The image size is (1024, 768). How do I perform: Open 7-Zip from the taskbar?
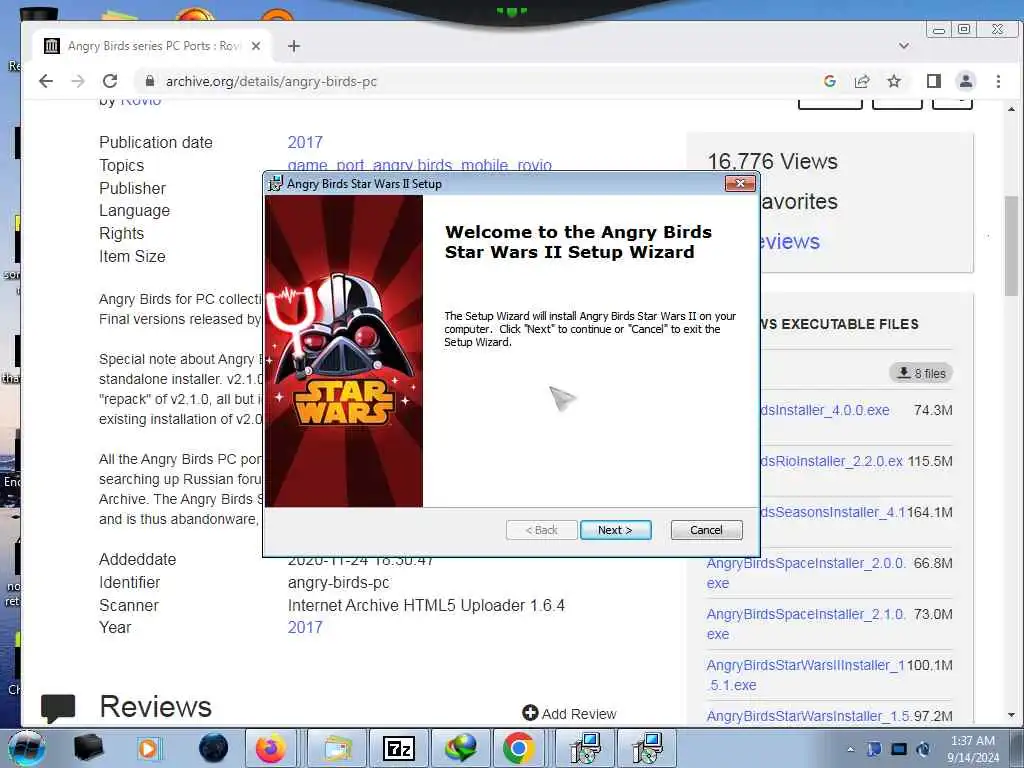pyautogui.click(x=399, y=748)
